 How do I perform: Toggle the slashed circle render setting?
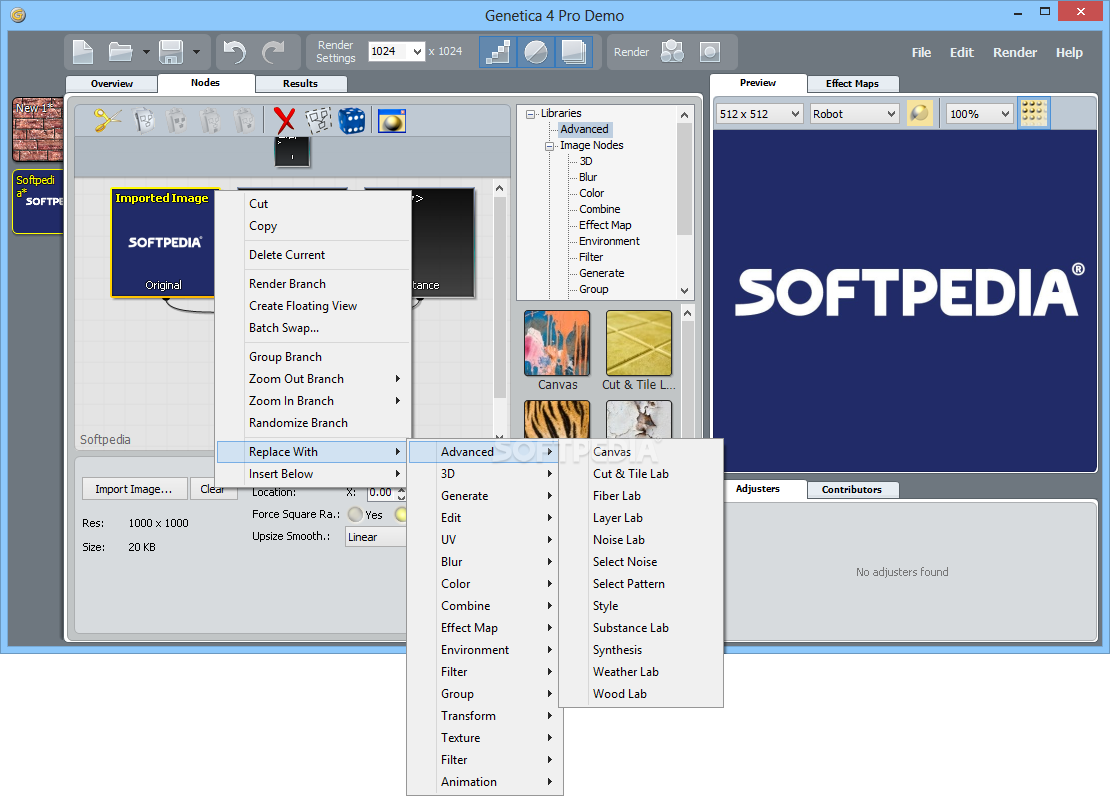click(536, 52)
